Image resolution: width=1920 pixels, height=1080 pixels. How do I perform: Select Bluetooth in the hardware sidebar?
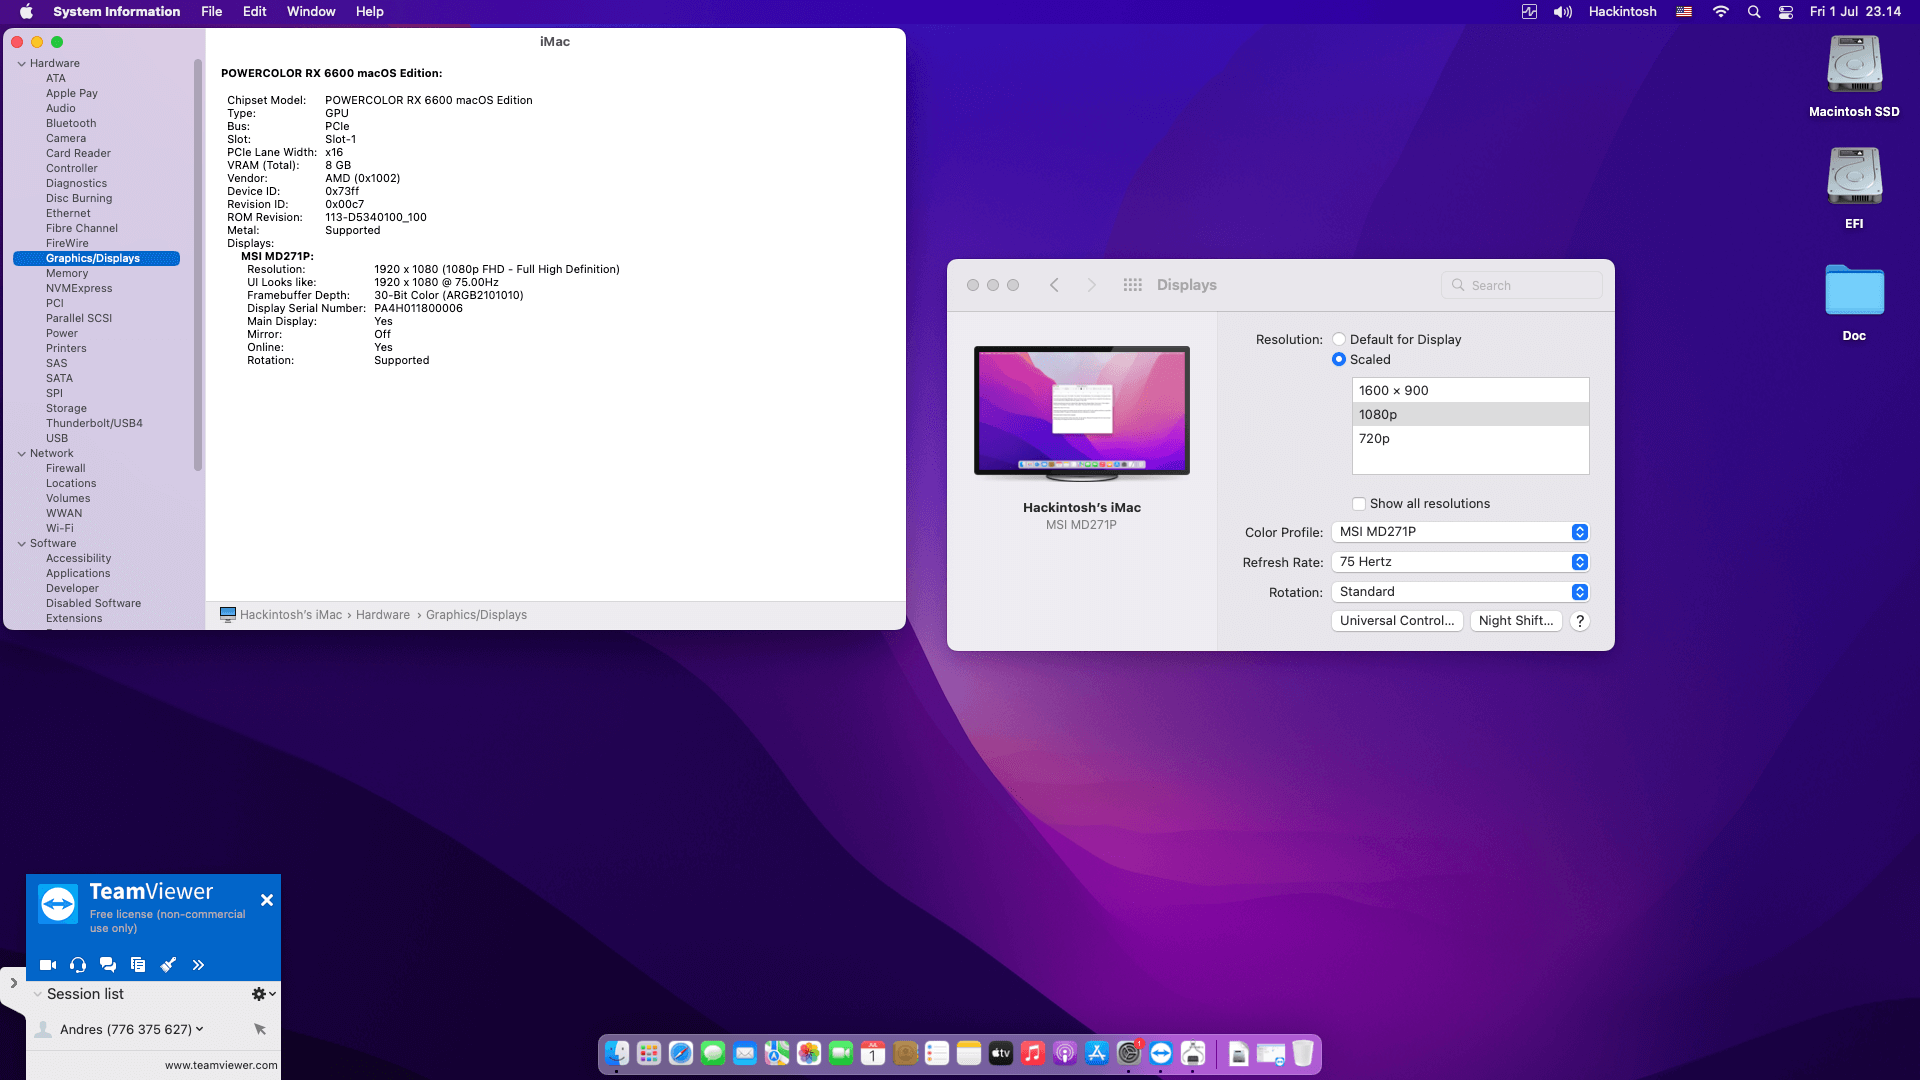71,123
